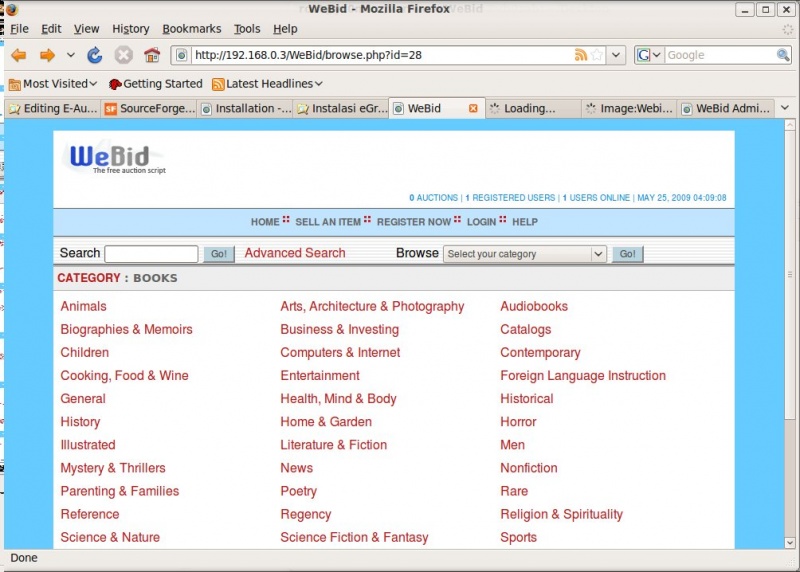The image size is (800, 572).
Task: Open the Advanced Search link
Action: [295, 253]
